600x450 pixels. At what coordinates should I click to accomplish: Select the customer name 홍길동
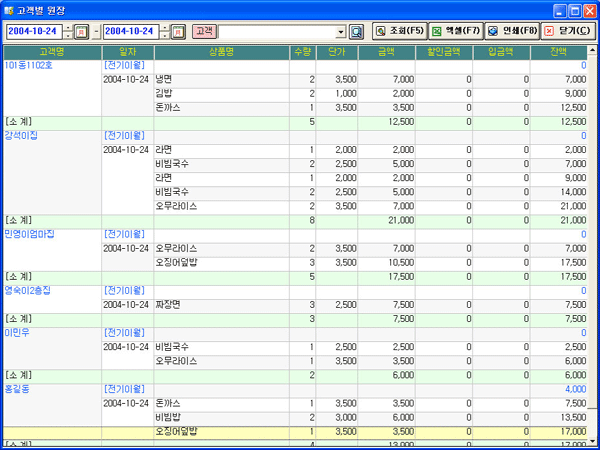coord(17,389)
